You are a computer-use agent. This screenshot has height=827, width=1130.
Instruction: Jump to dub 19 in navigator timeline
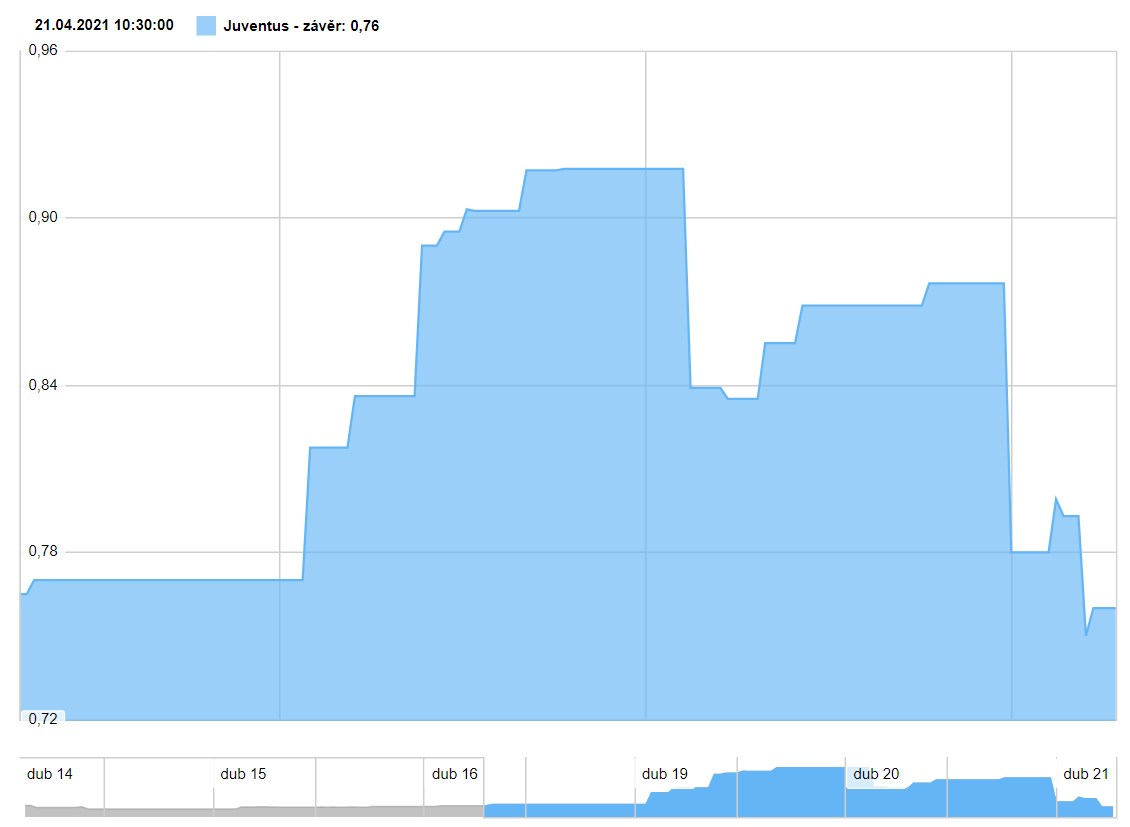click(665, 774)
